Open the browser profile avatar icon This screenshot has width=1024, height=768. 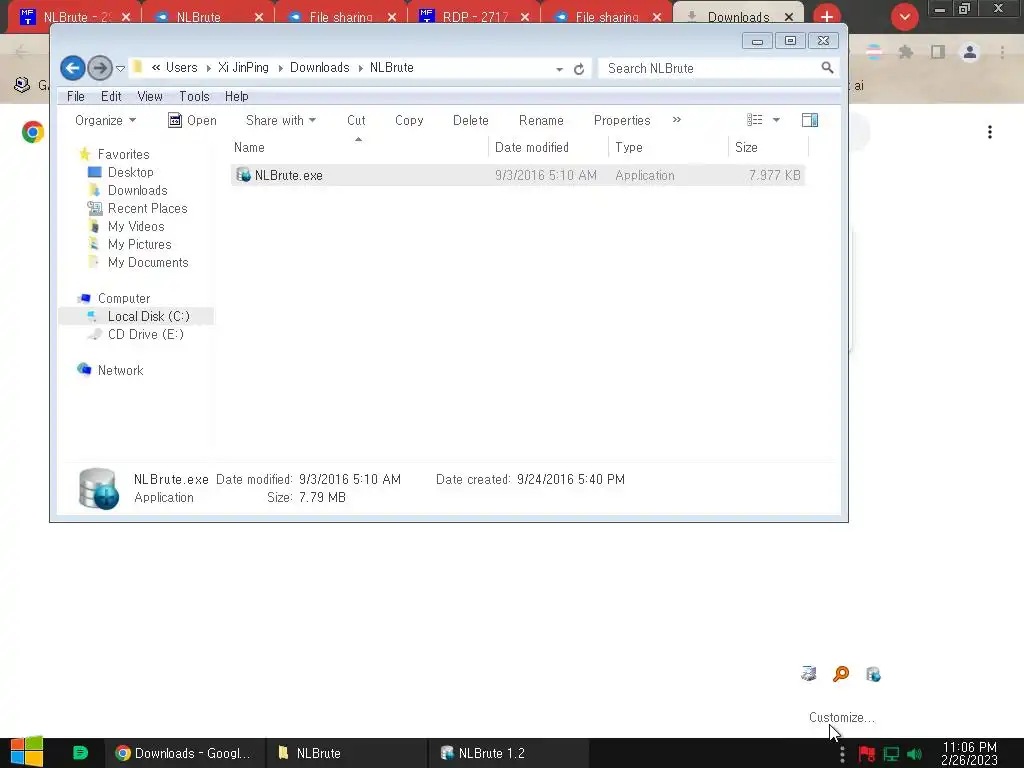[970, 52]
